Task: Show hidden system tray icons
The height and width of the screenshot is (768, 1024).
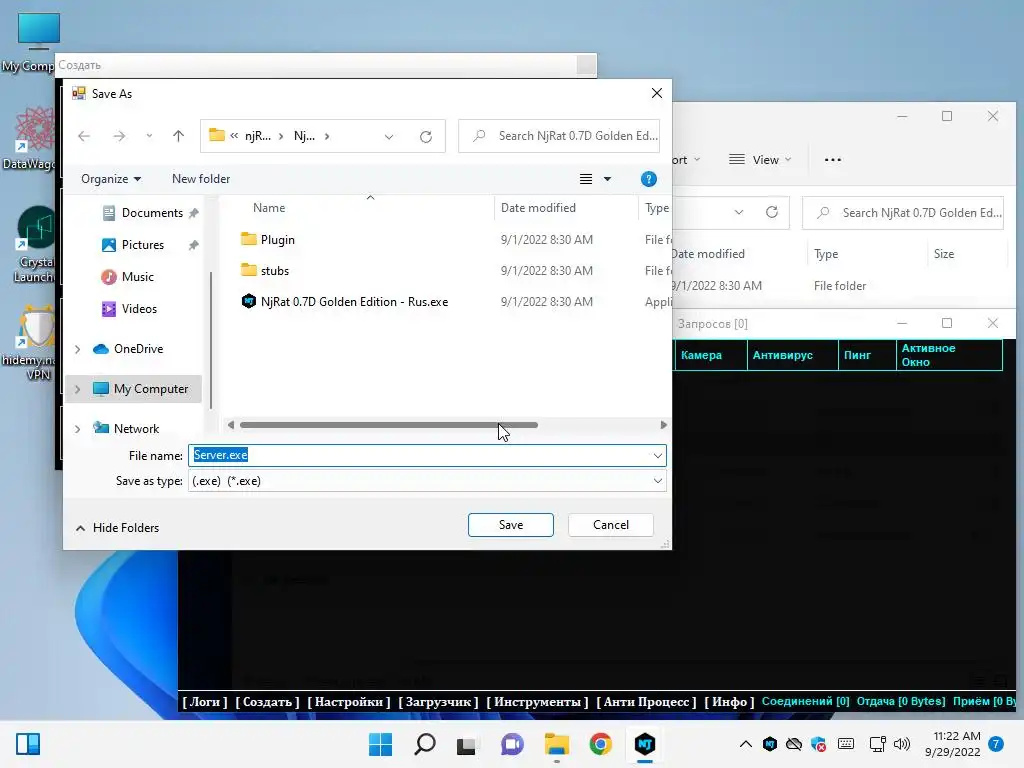Action: [x=745, y=744]
